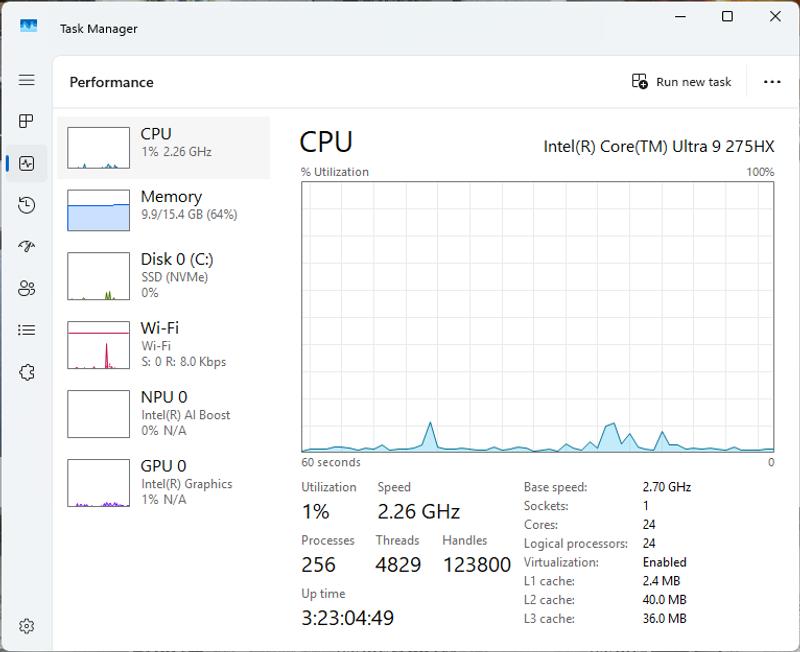Open the Startup apps page icon
Screen dimensions: 800x652
pyautogui.click(x=27, y=246)
